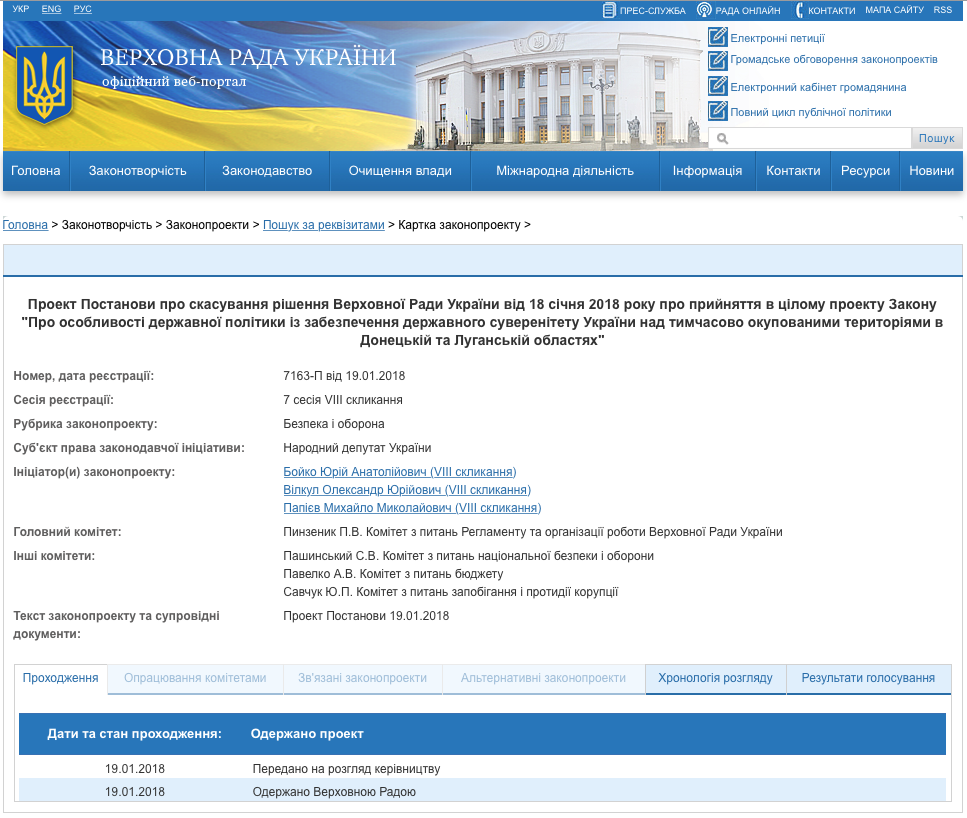Follow Пошук за реквізитами breadcrumb link

tap(324, 225)
